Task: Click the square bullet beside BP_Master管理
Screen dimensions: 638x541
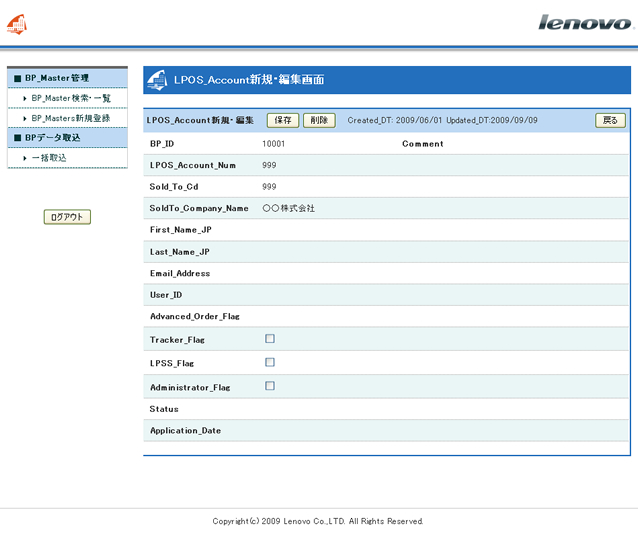Action: pos(17,78)
